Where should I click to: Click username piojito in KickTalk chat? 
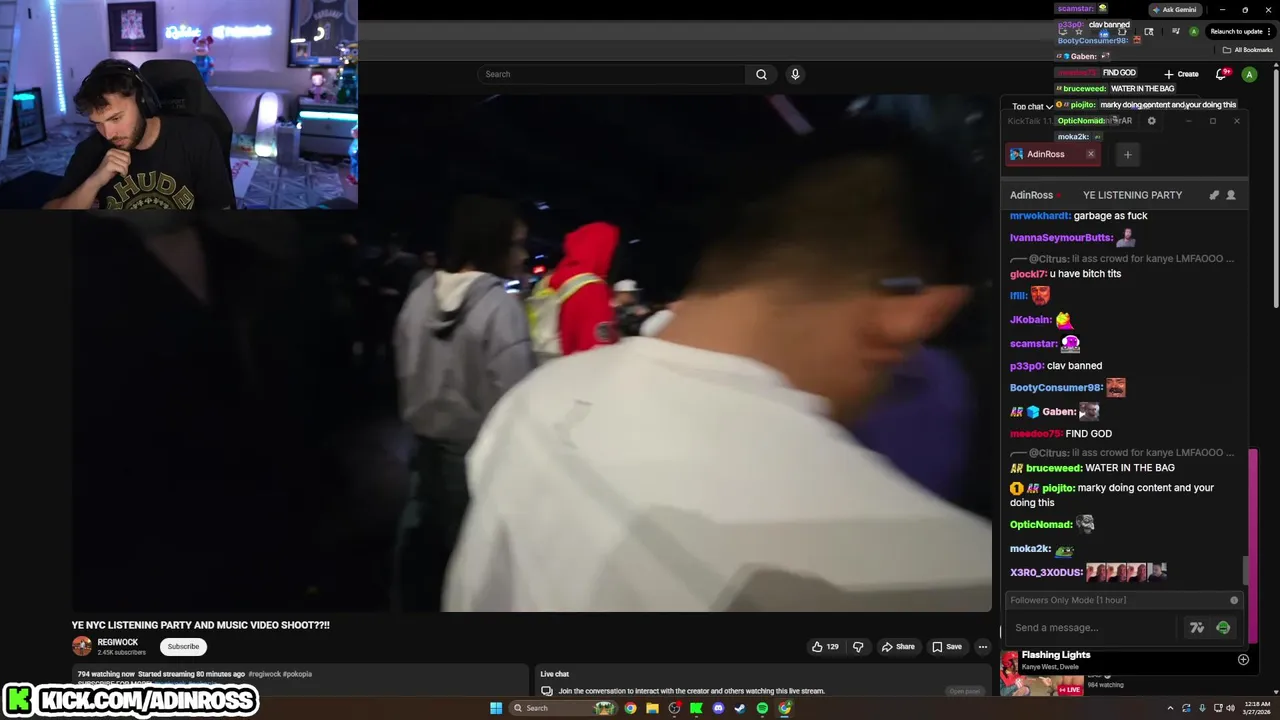click(x=1058, y=488)
